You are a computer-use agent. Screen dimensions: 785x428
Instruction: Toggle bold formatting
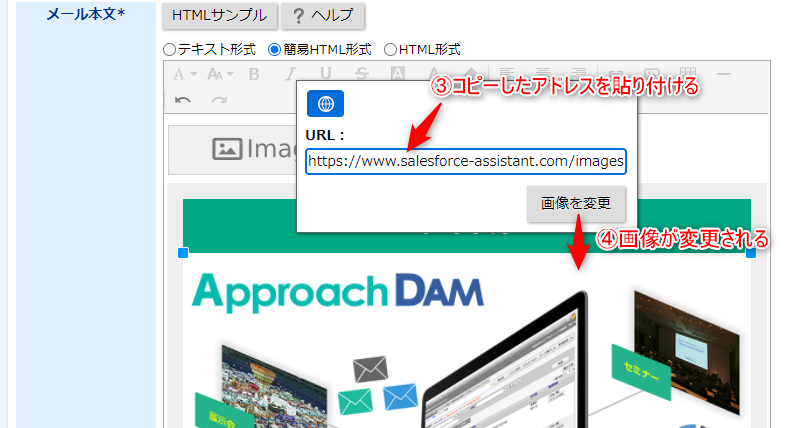pos(254,75)
